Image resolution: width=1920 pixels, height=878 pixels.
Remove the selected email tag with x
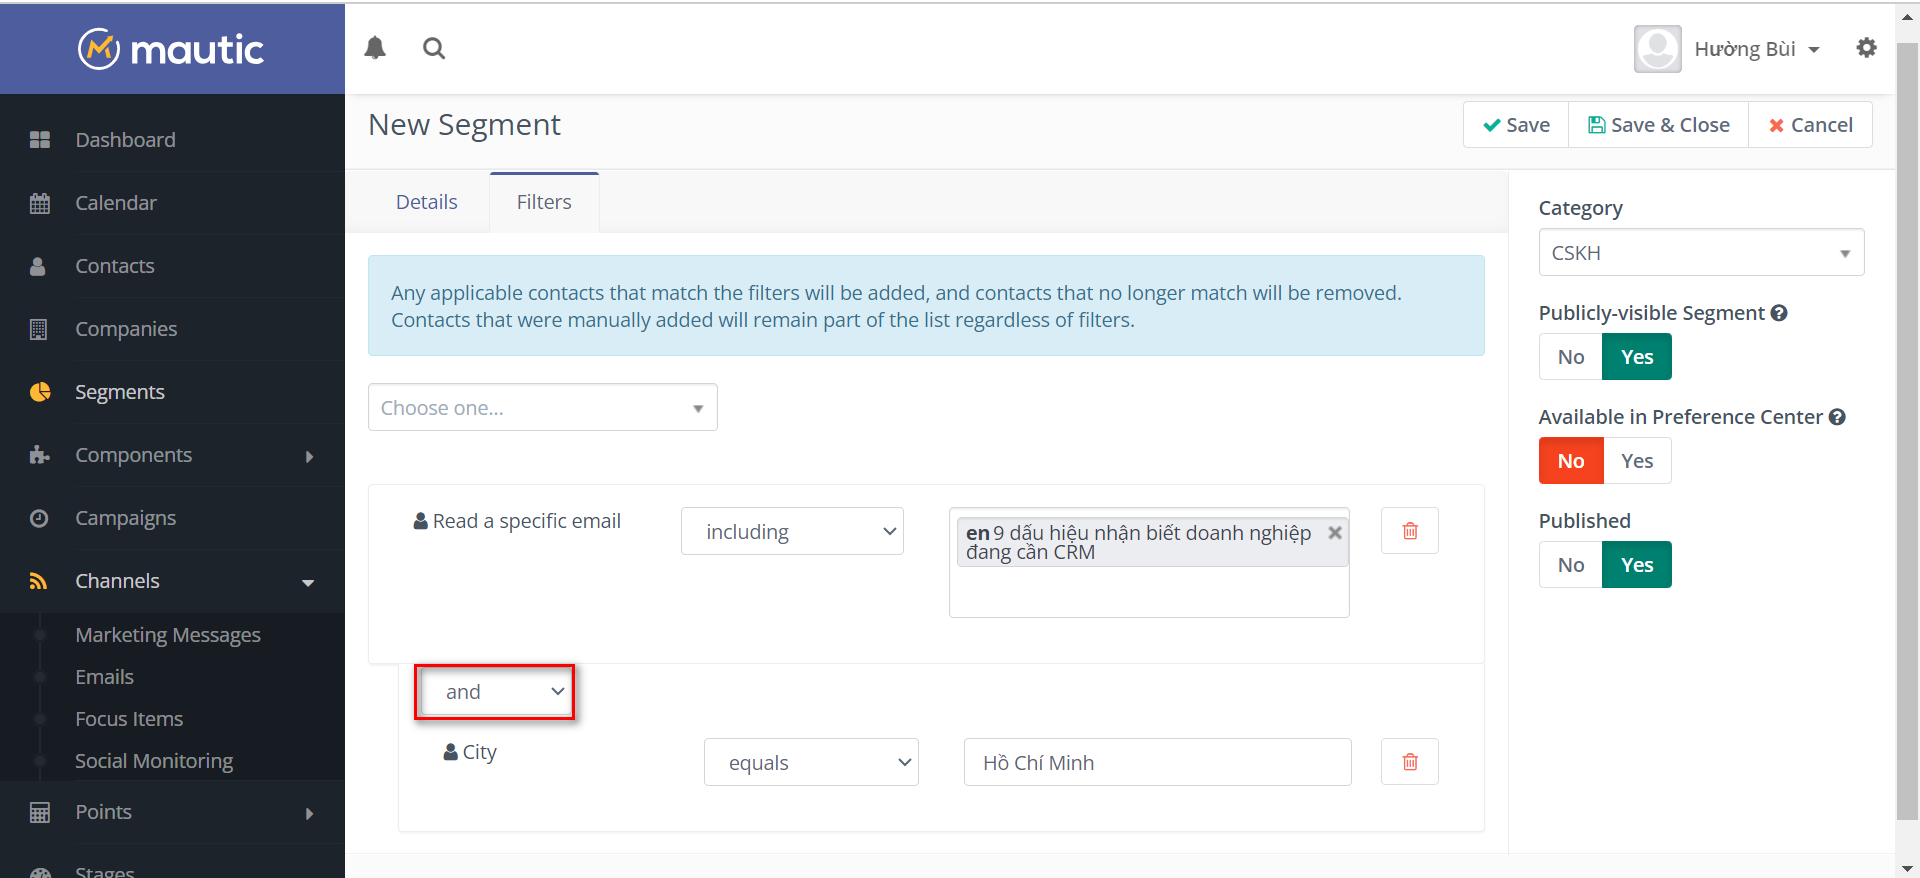click(1334, 533)
